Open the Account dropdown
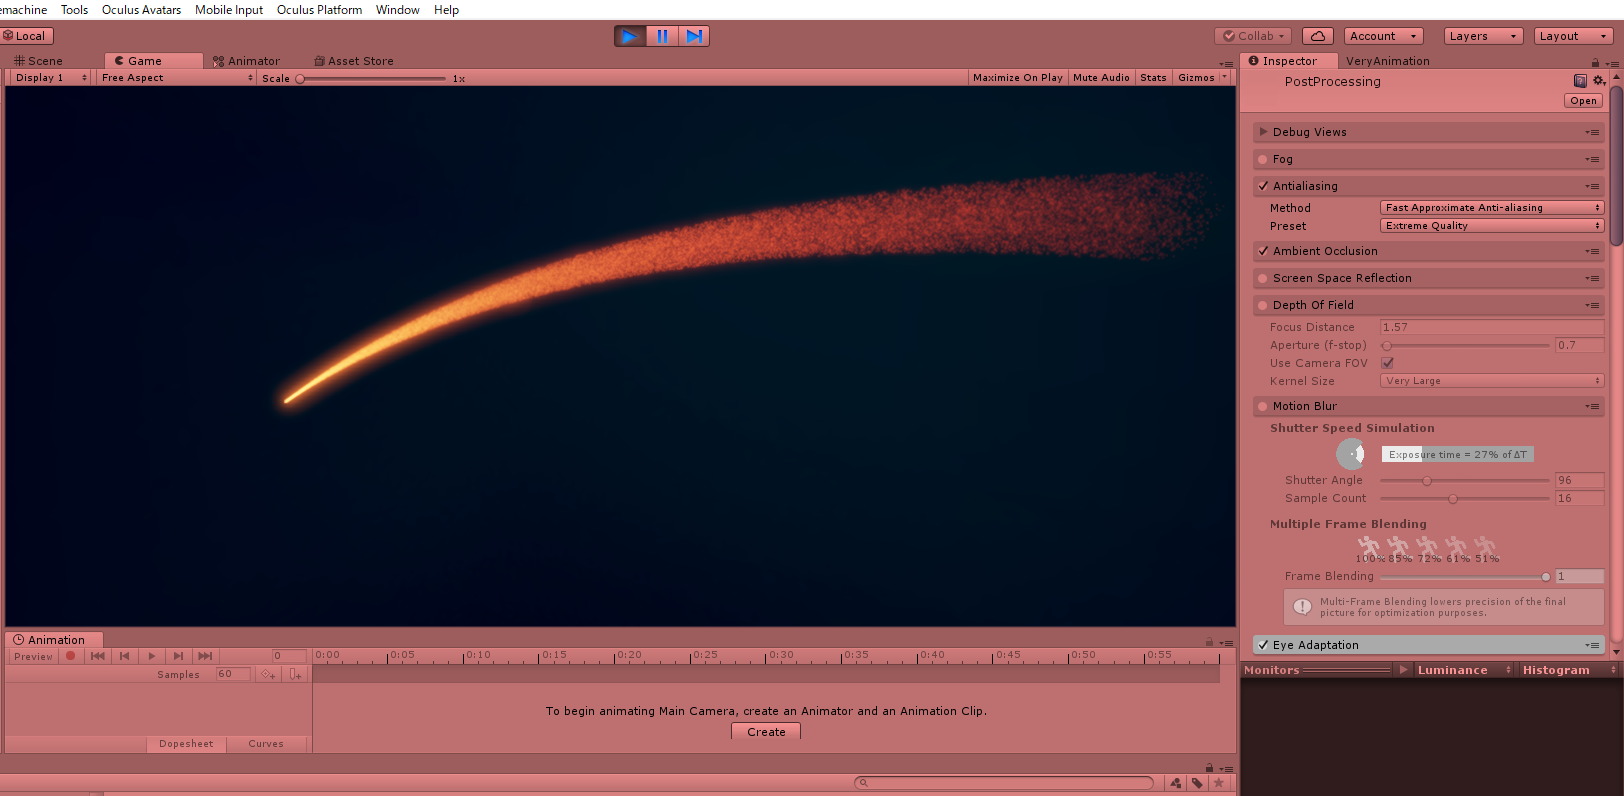This screenshot has height=796, width=1624. pyautogui.click(x=1384, y=36)
